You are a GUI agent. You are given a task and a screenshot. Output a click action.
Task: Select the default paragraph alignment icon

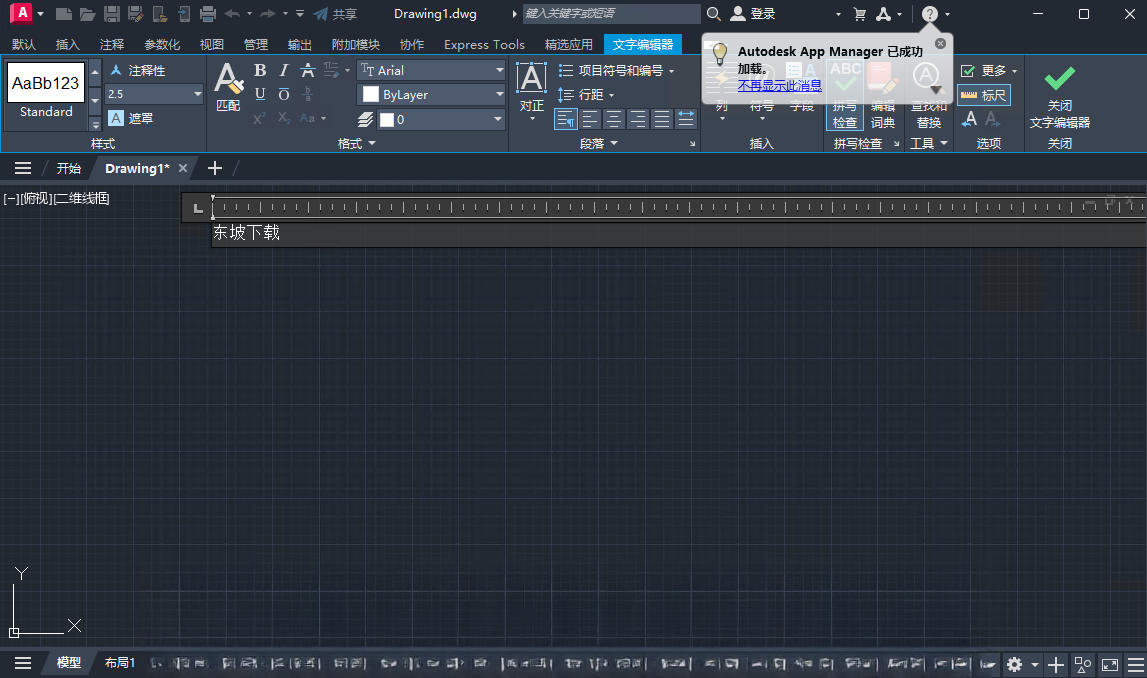click(566, 118)
